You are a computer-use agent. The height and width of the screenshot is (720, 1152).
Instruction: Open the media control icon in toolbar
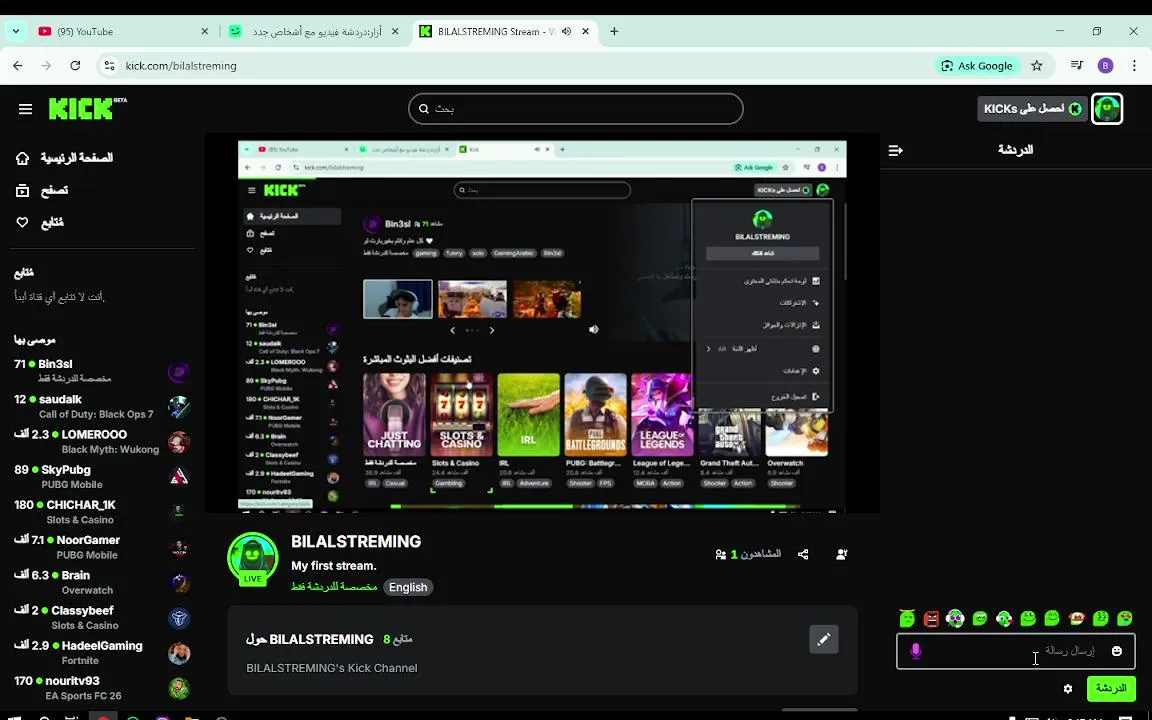(1077, 65)
